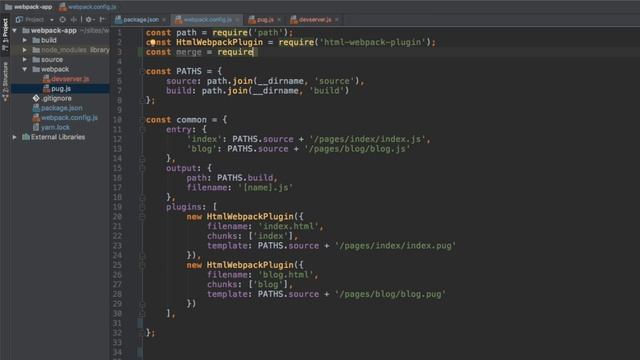The height and width of the screenshot is (360, 640).
Task: Fold the entry block at line 11
Action: [142, 129]
